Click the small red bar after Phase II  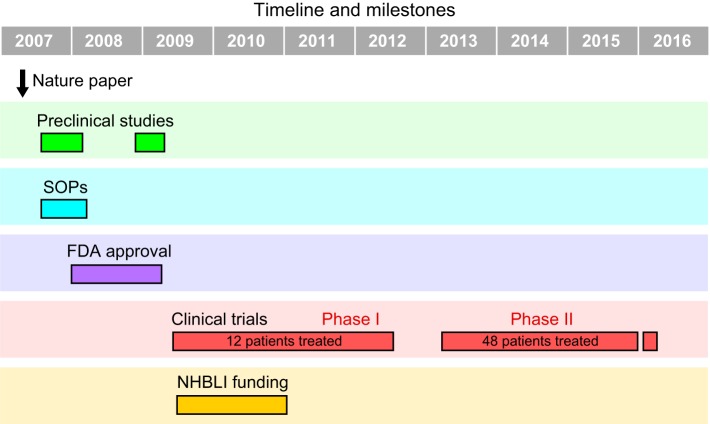(650, 341)
